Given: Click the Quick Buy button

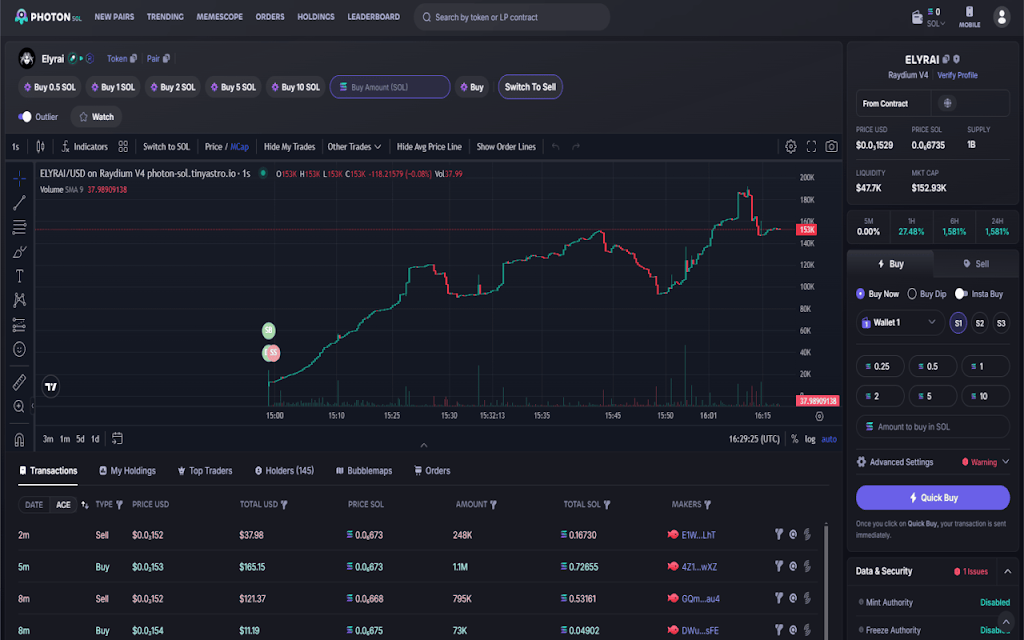Looking at the screenshot, I should [933, 498].
